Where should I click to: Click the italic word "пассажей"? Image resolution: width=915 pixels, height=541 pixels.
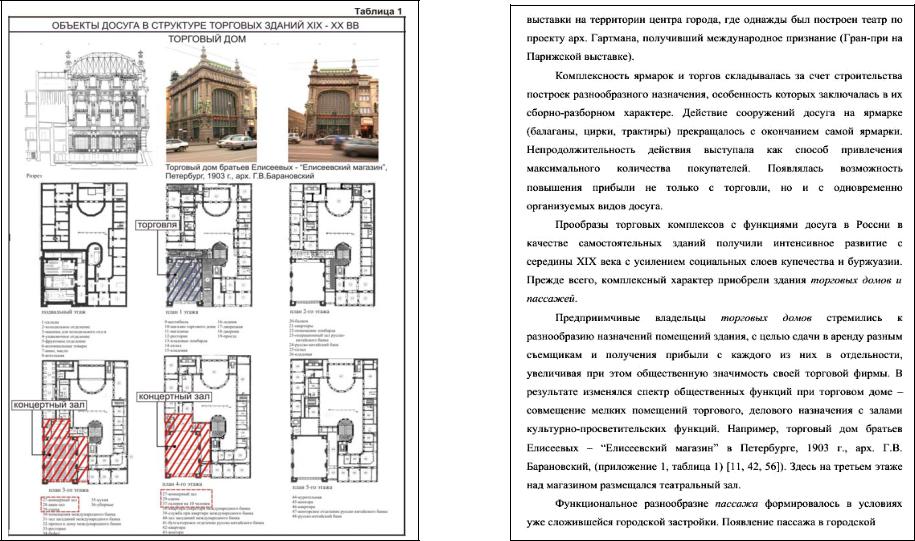tap(551, 299)
